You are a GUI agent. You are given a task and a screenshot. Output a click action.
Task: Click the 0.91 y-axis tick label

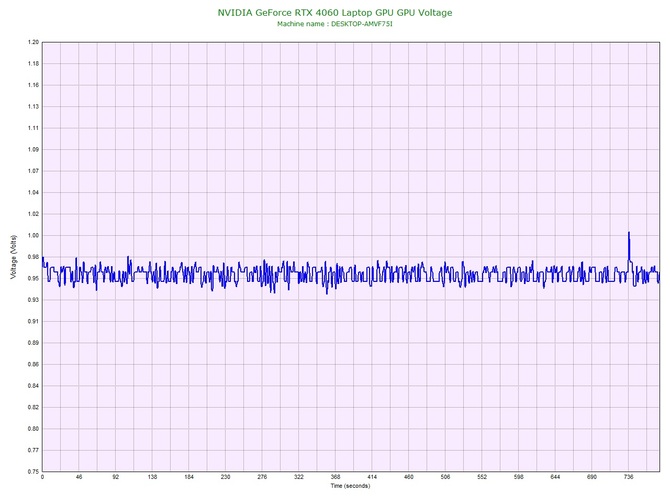pos(33,321)
